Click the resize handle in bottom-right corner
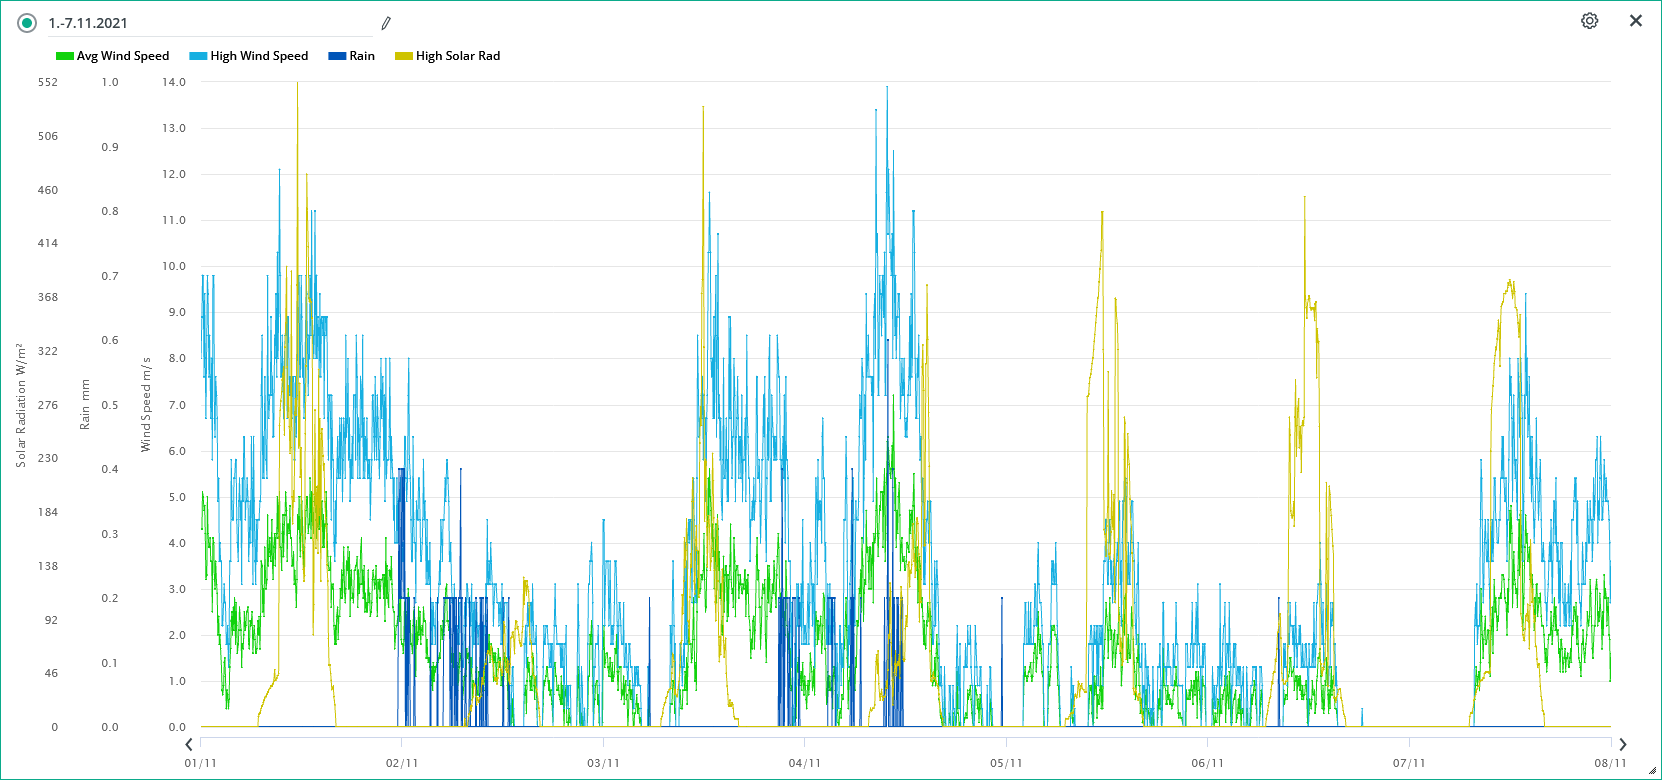1662x780 pixels. tap(1652, 771)
